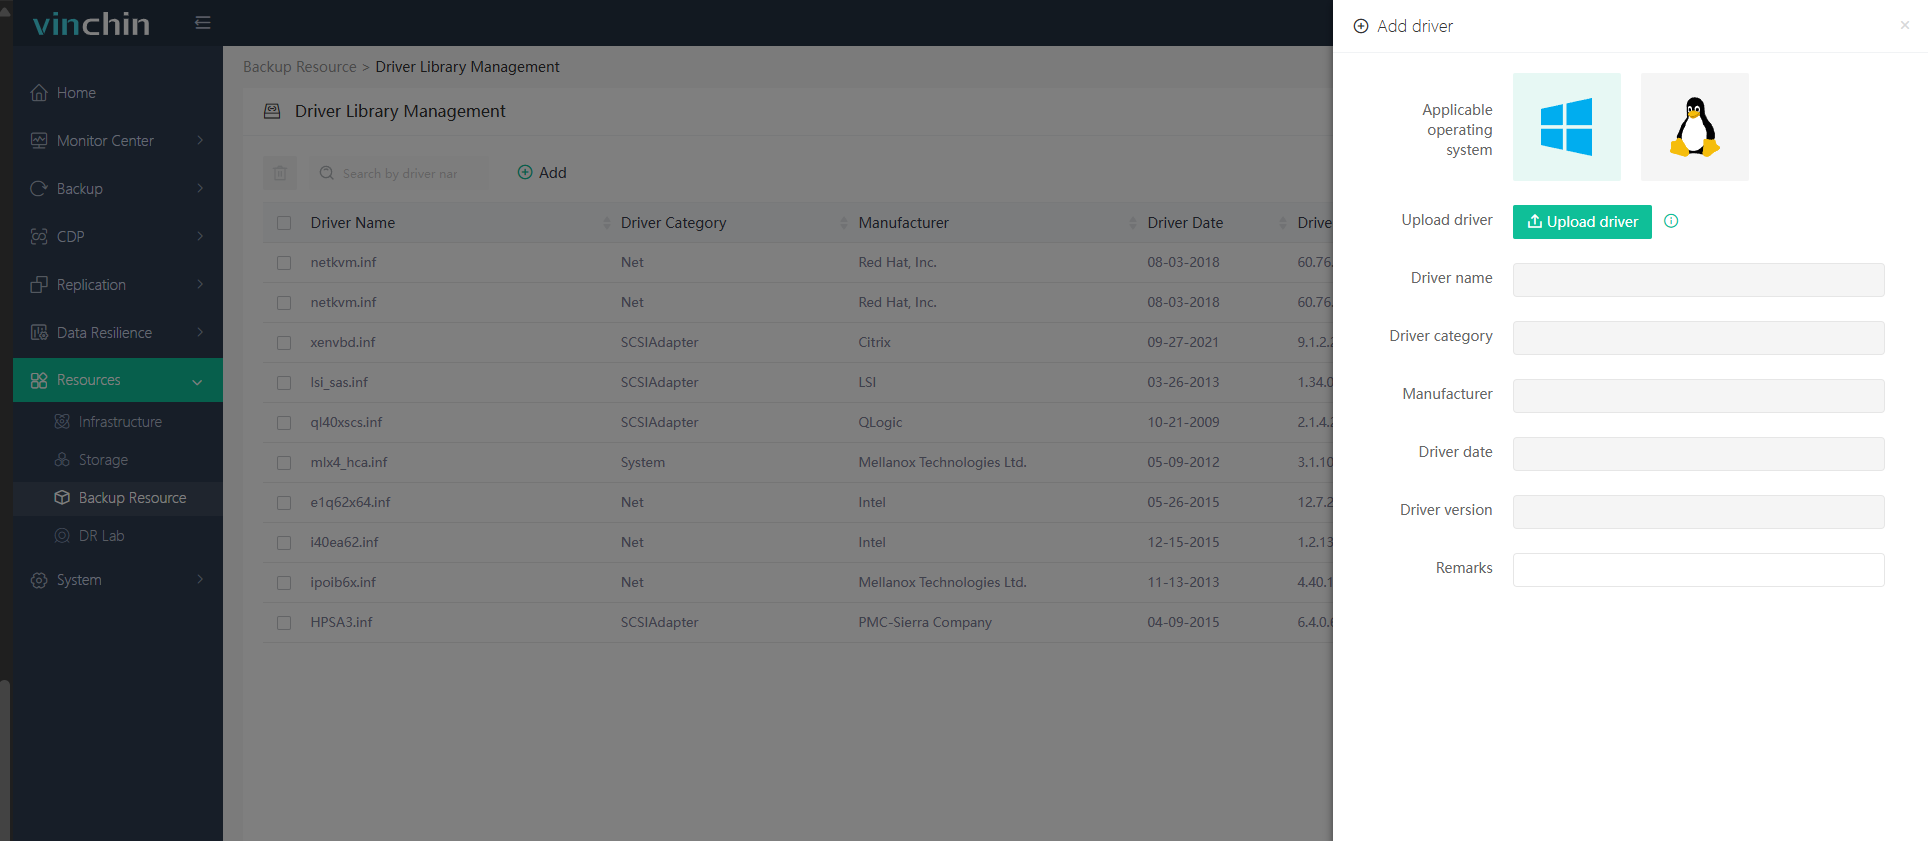Click the Vinchin logo
The height and width of the screenshot is (841, 1928).
pos(91,24)
